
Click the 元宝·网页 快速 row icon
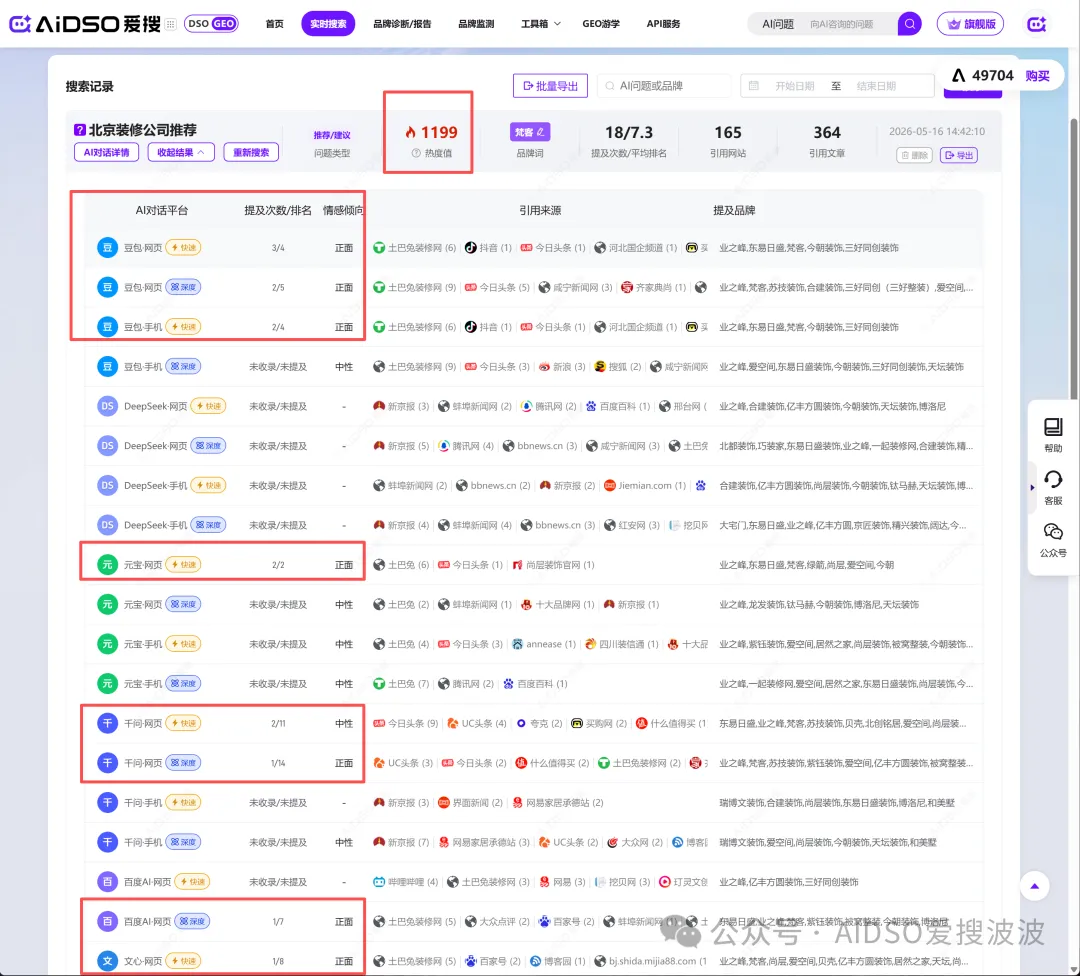pyautogui.click(x=107, y=564)
